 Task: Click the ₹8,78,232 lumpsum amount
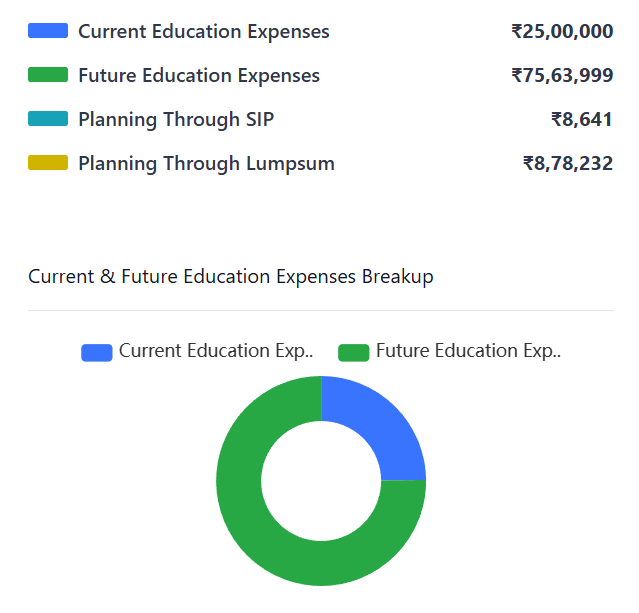point(568,163)
